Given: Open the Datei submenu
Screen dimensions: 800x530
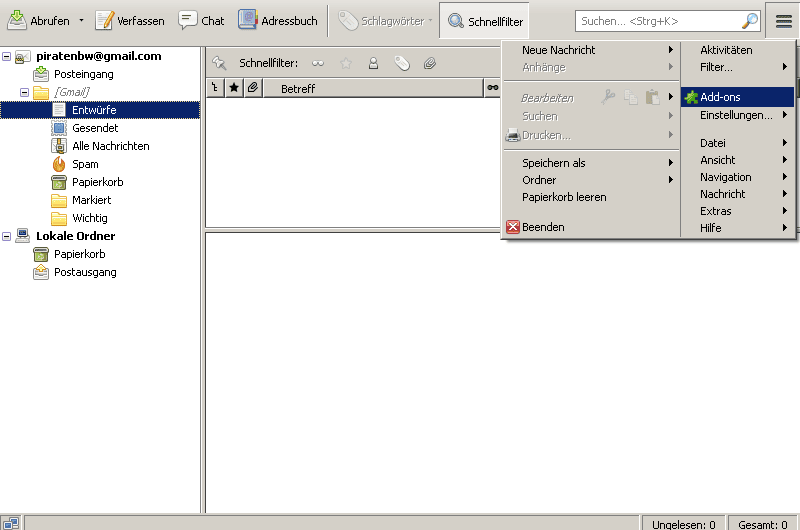Looking at the screenshot, I should coord(737,143).
